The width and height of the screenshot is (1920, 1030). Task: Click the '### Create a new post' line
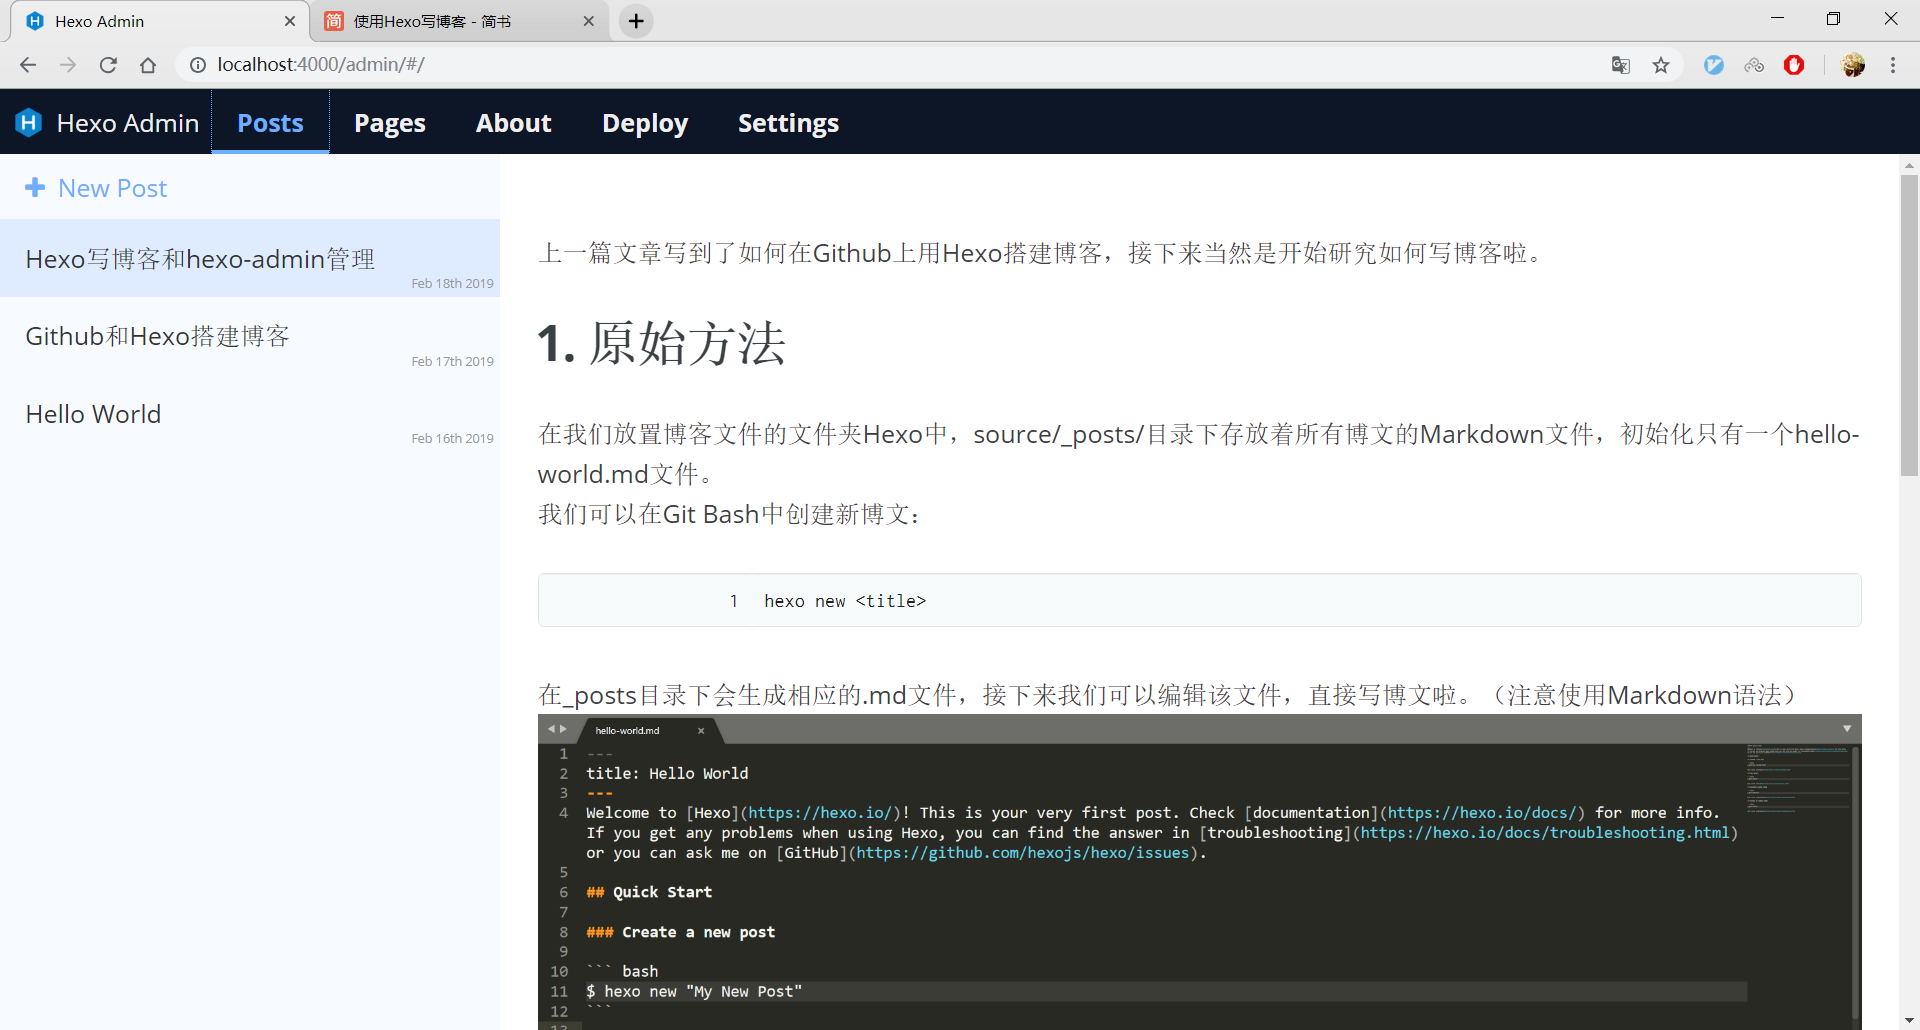click(x=680, y=932)
